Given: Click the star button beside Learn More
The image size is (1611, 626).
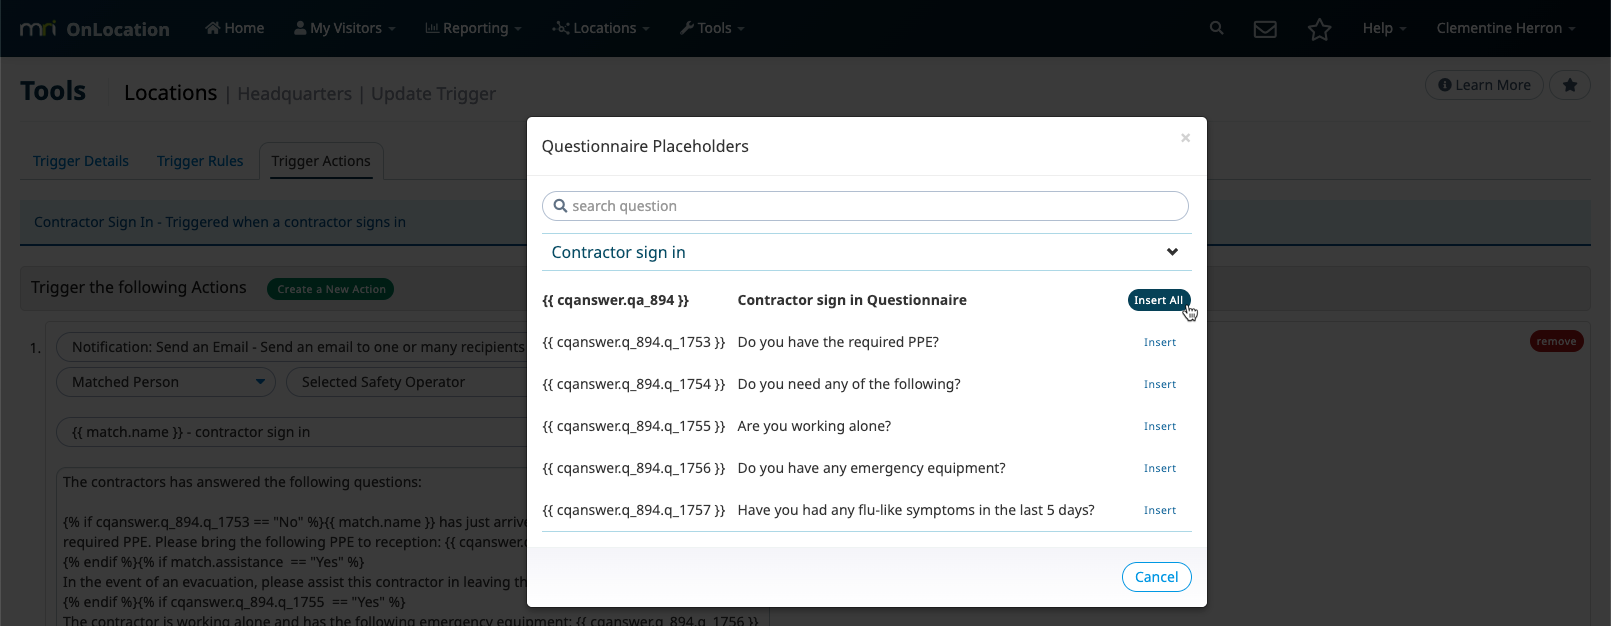Looking at the screenshot, I should pos(1569,85).
